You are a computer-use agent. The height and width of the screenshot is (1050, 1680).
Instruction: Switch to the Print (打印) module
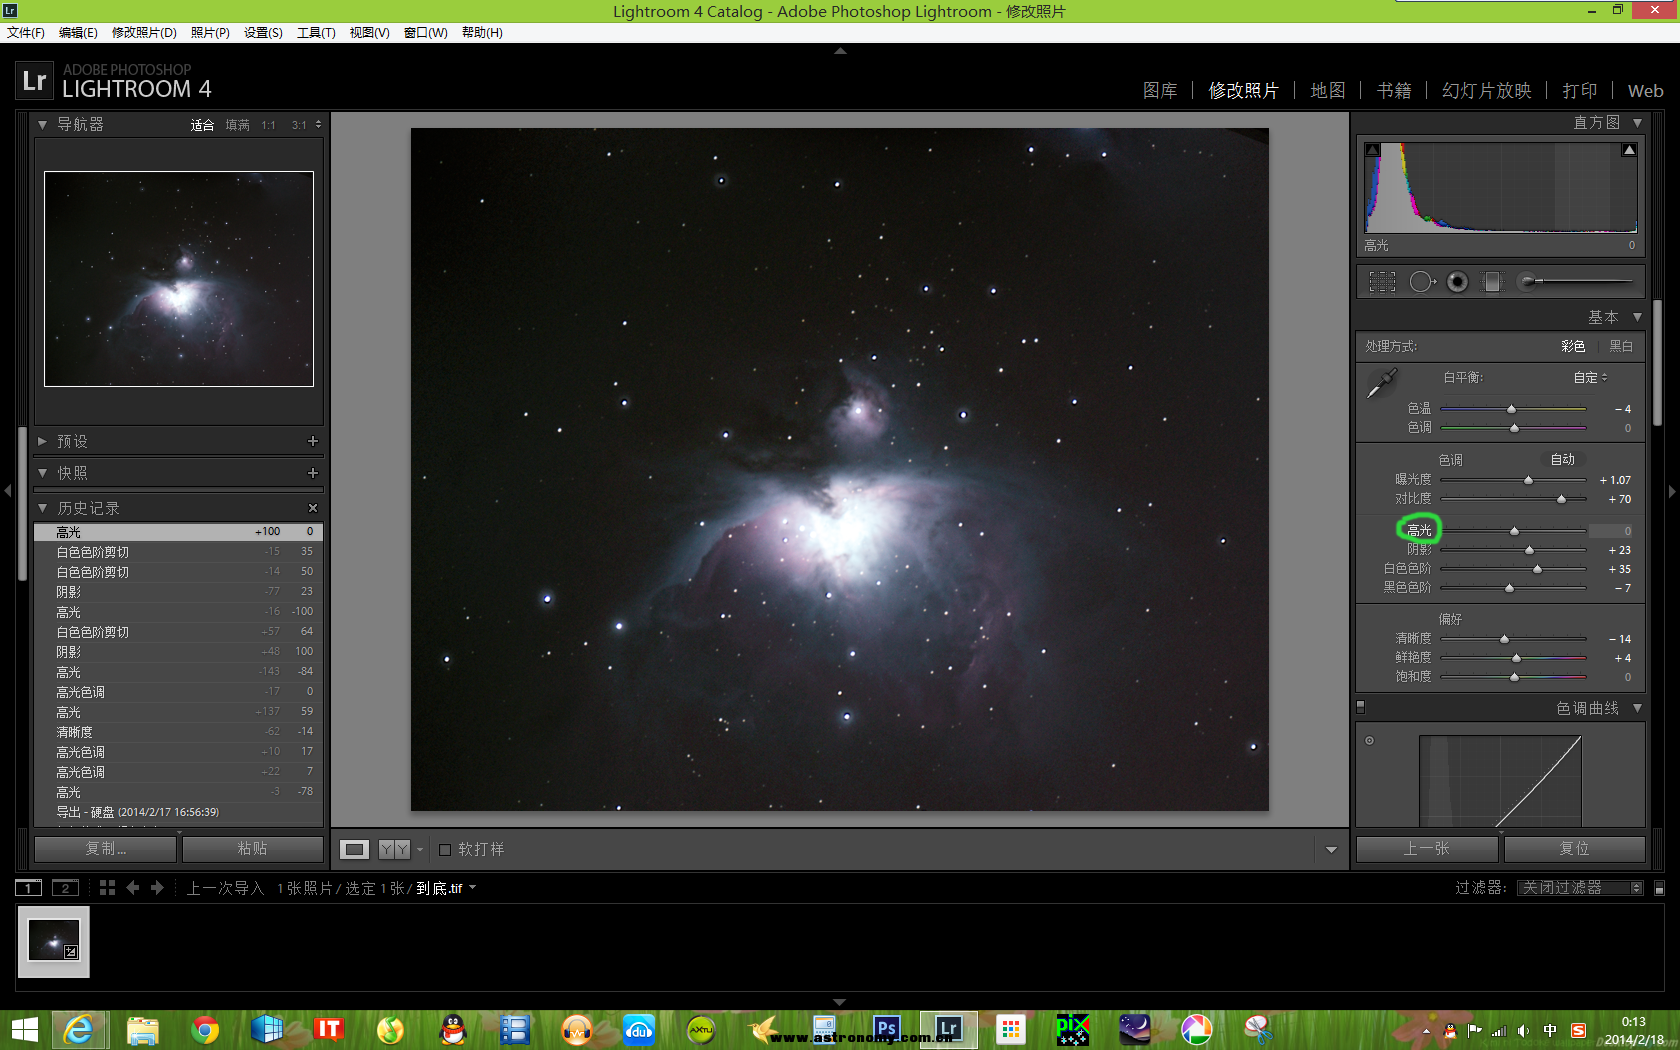tap(1580, 91)
